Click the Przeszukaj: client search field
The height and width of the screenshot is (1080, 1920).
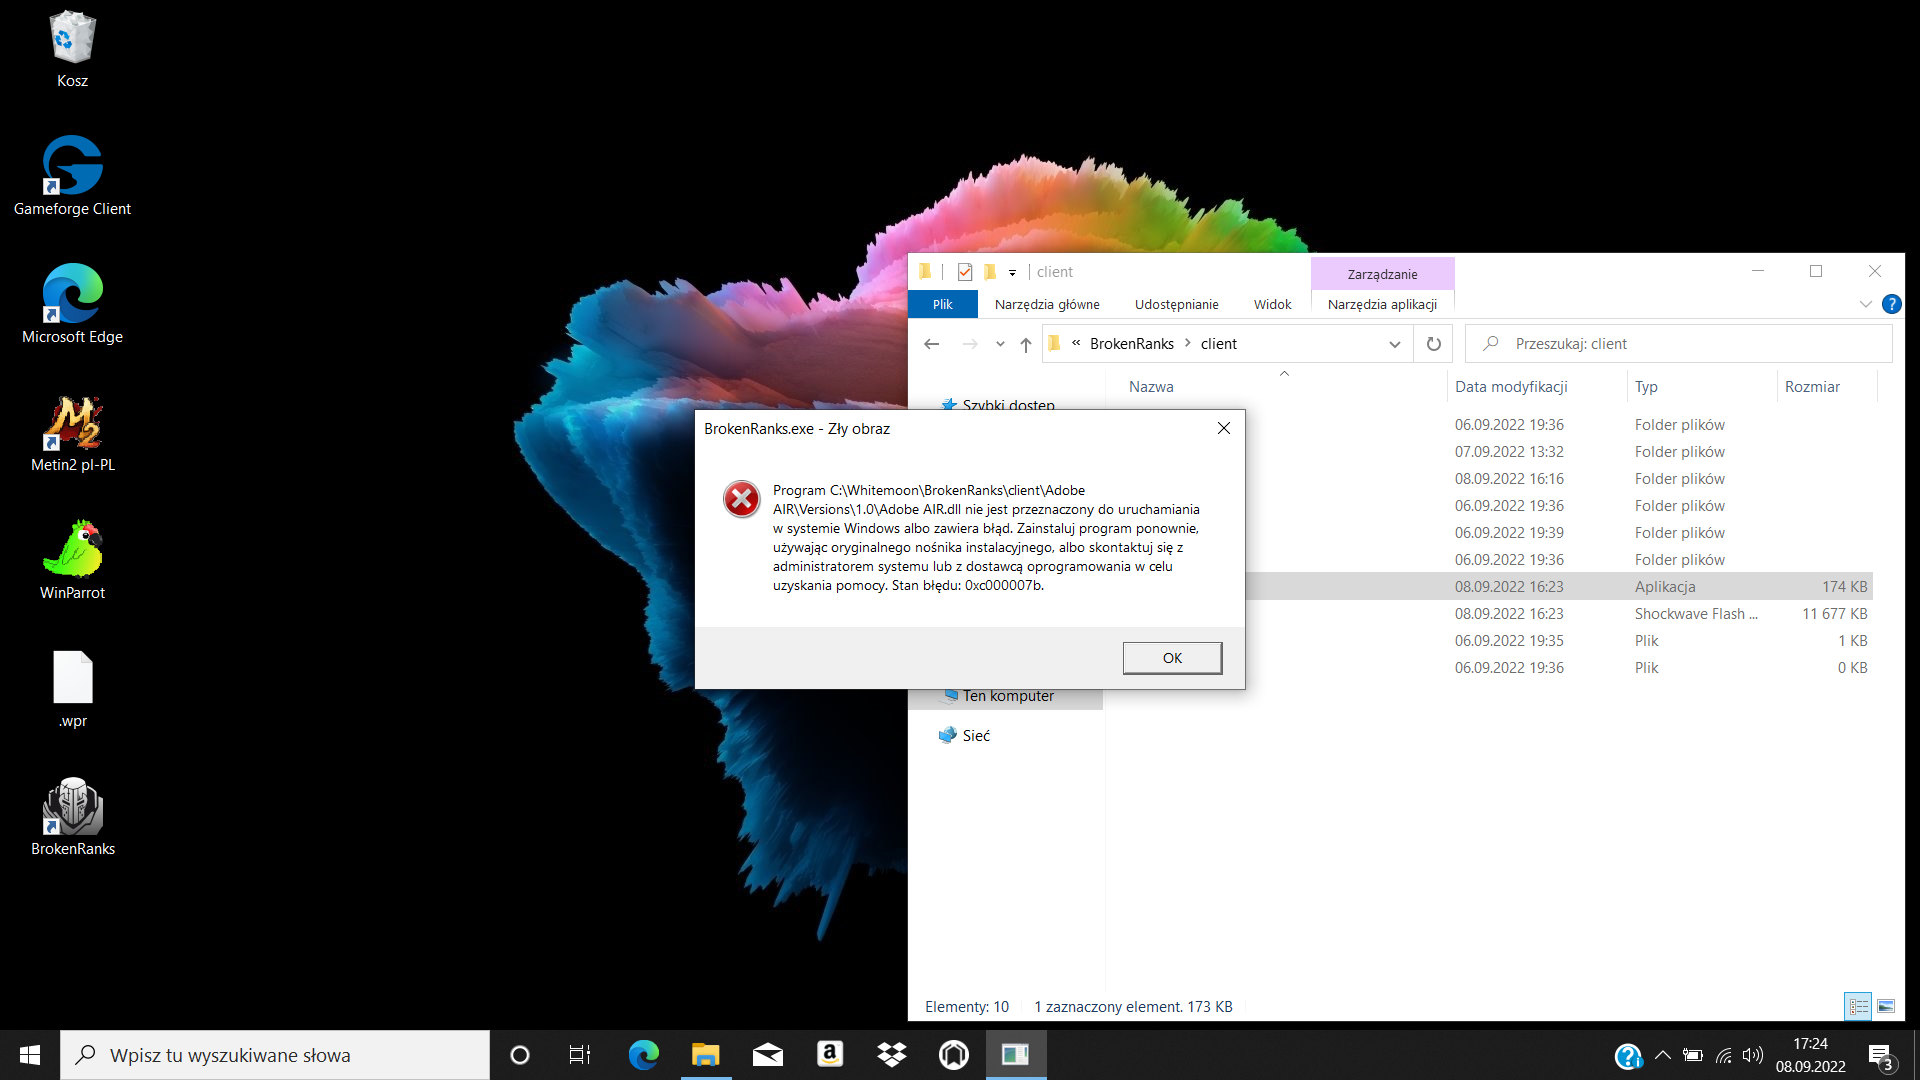pos(1679,344)
